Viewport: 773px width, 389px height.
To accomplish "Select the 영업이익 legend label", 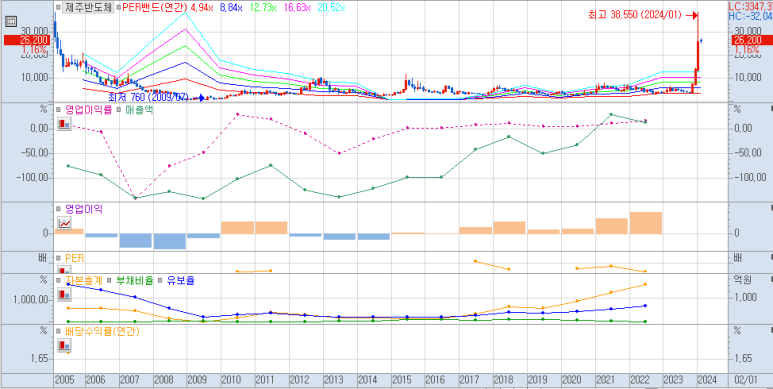I will pyautogui.click(x=84, y=209).
